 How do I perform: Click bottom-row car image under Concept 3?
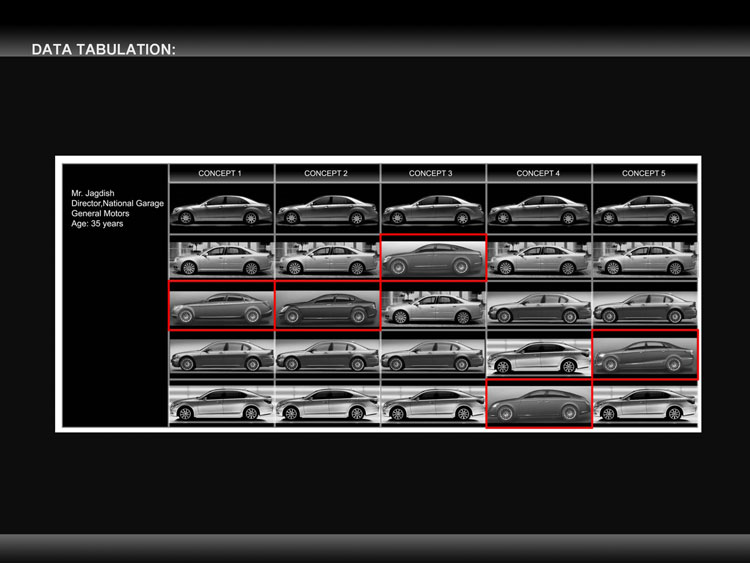[x=433, y=404]
